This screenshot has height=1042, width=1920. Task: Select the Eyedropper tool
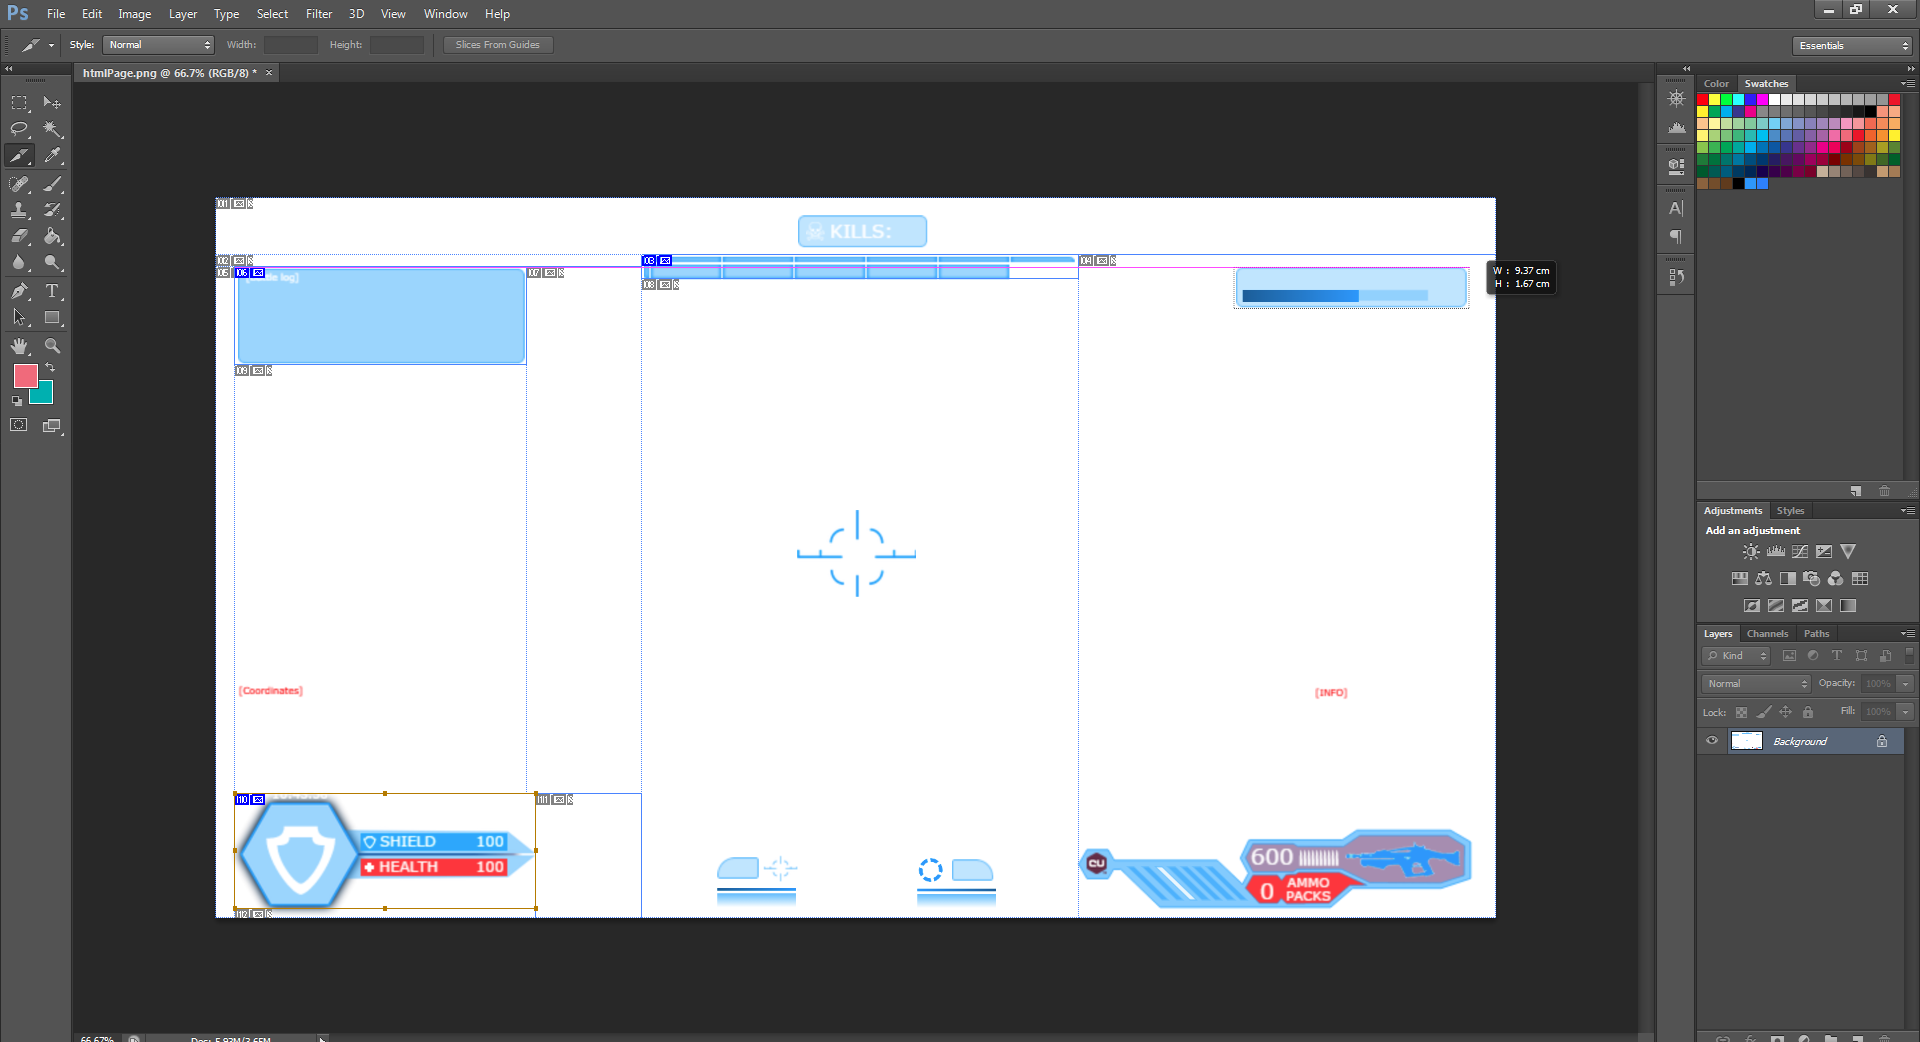point(52,156)
